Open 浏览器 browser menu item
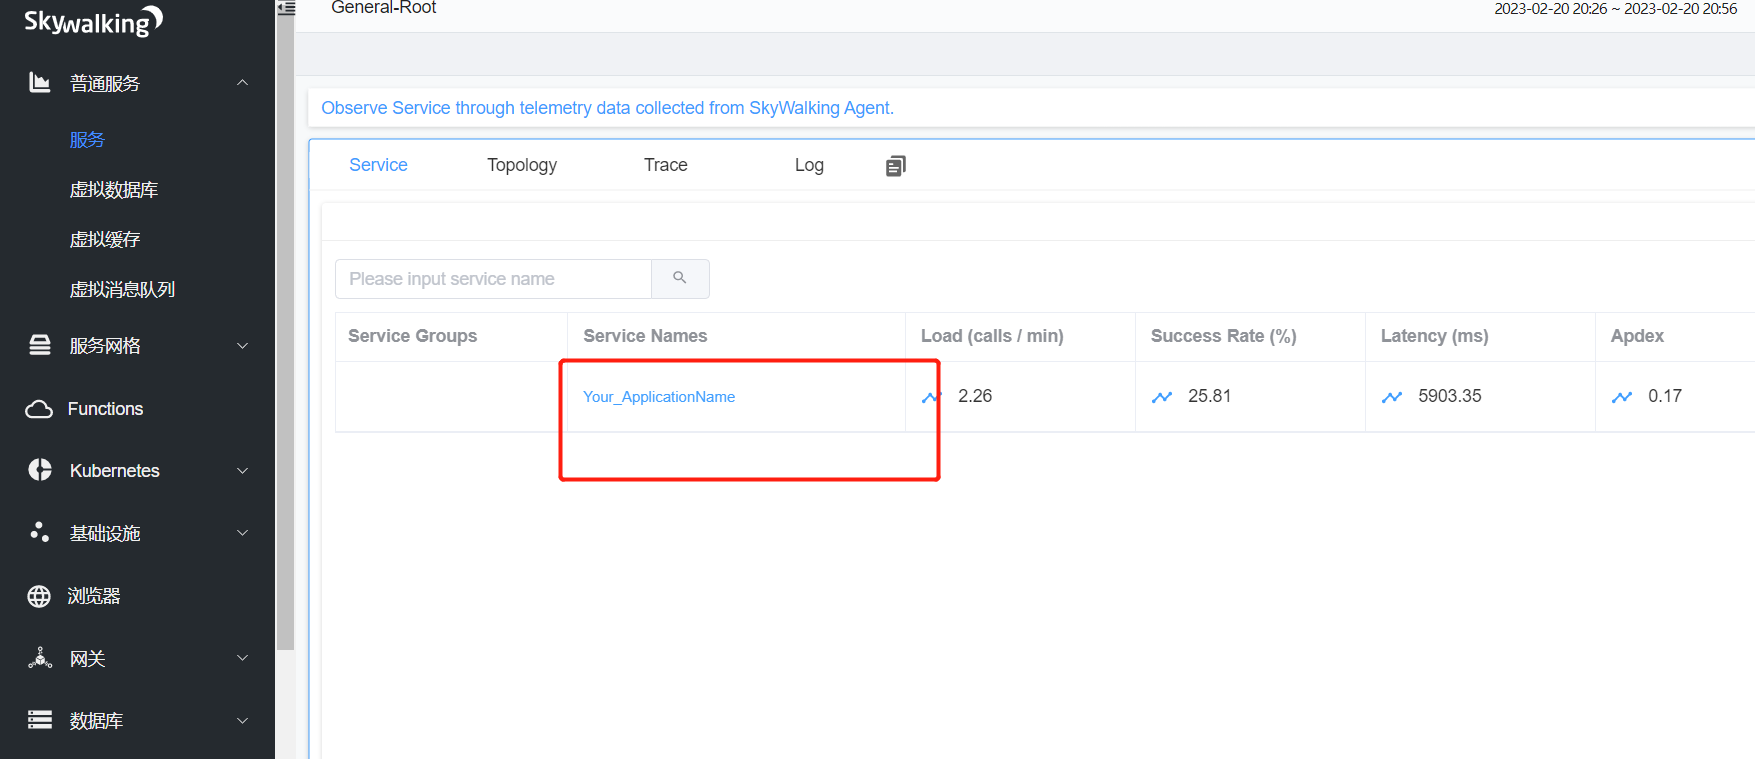1755x759 pixels. (94, 596)
